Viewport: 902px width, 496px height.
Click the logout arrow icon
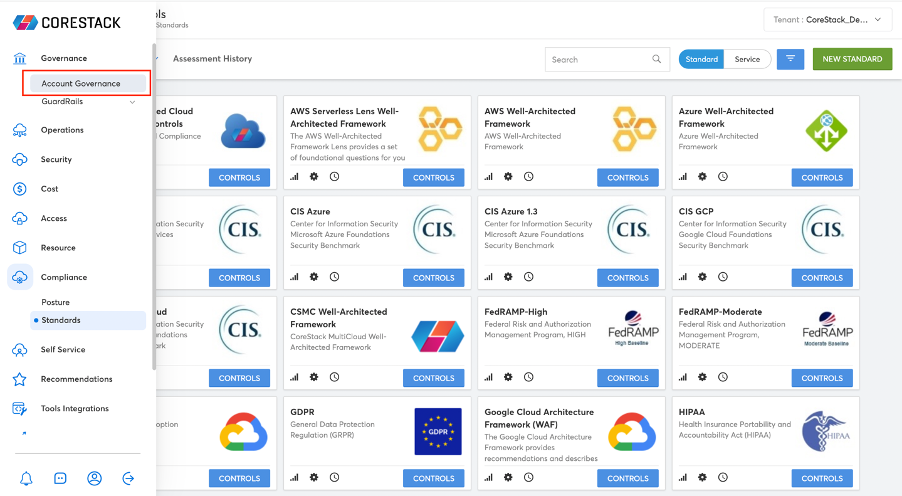tap(128, 478)
